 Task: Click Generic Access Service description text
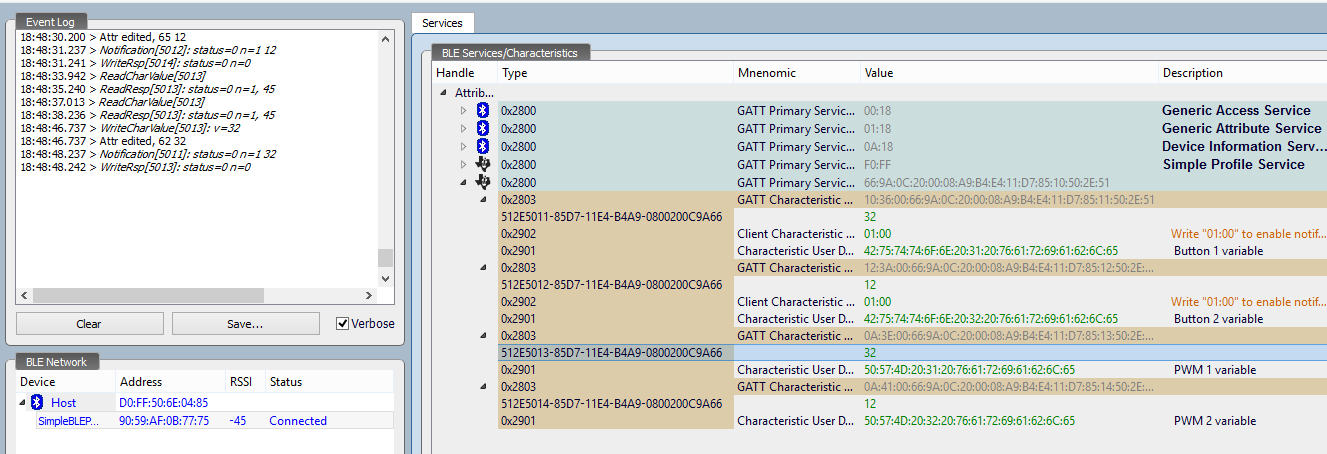coord(1236,110)
